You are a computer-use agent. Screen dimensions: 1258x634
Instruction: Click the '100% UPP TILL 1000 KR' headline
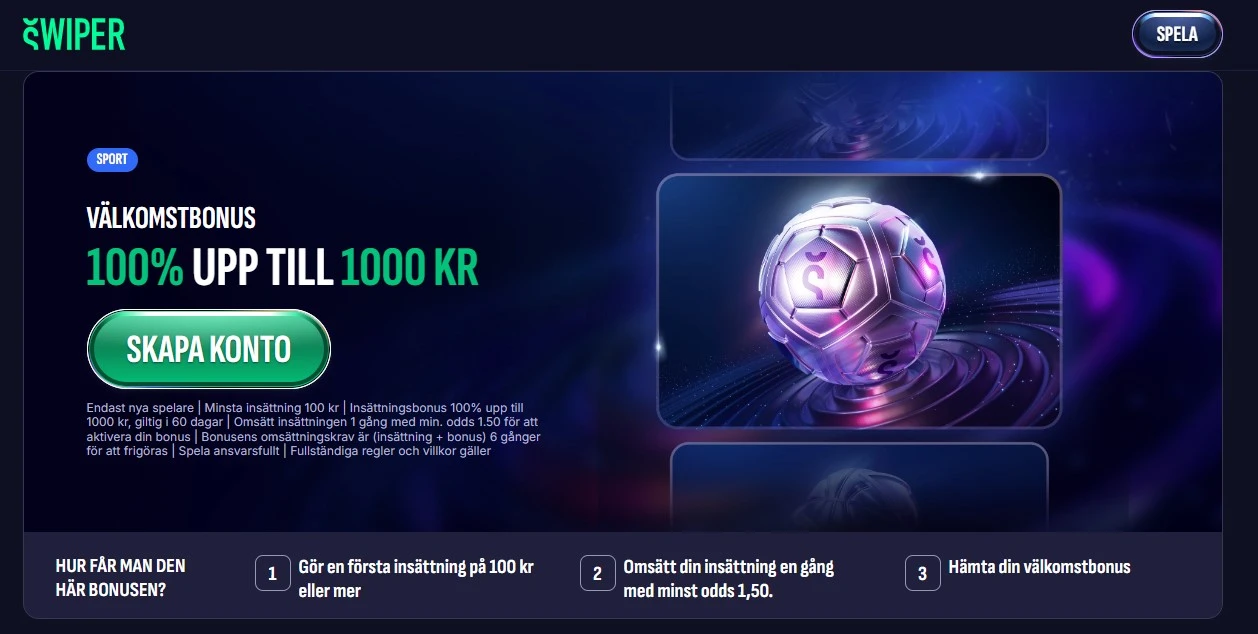pos(283,267)
